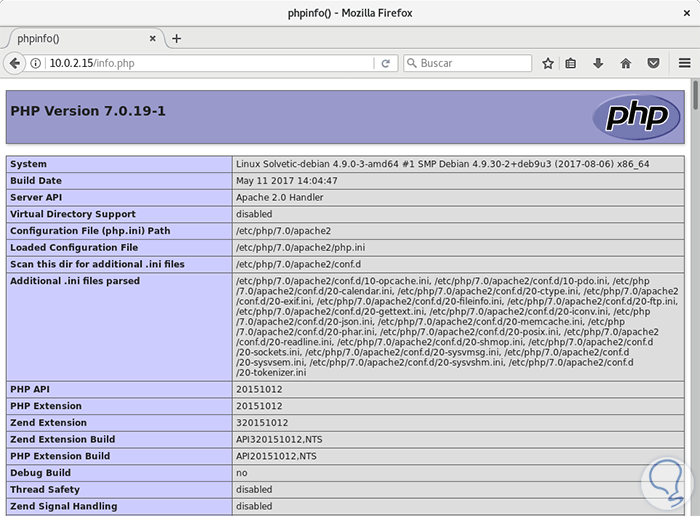The image size is (700, 516).
Task: Open site information icon in address bar
Action: 35,63
